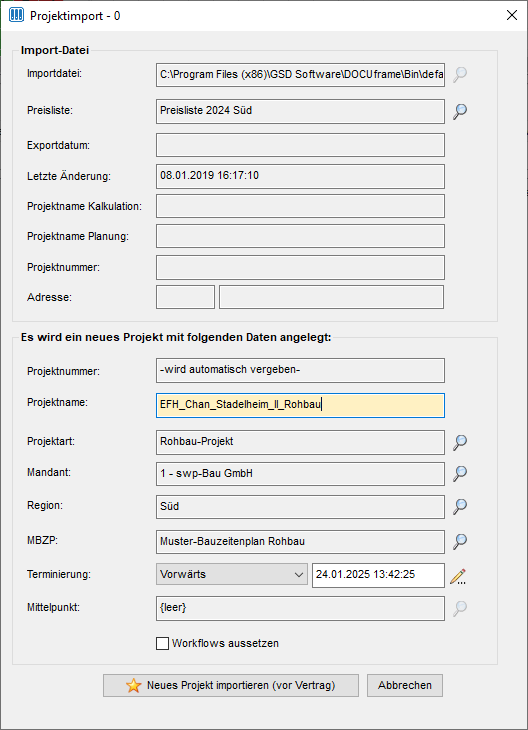
Task: Click Neues Projekt importieren (vor Vertrag)
Action: click(x=231, y=685)
